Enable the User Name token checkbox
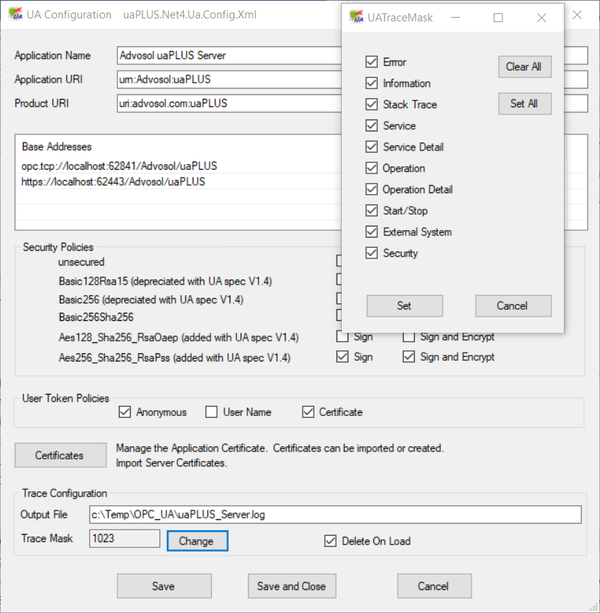600x613 pixels. (x=211, y=412)
